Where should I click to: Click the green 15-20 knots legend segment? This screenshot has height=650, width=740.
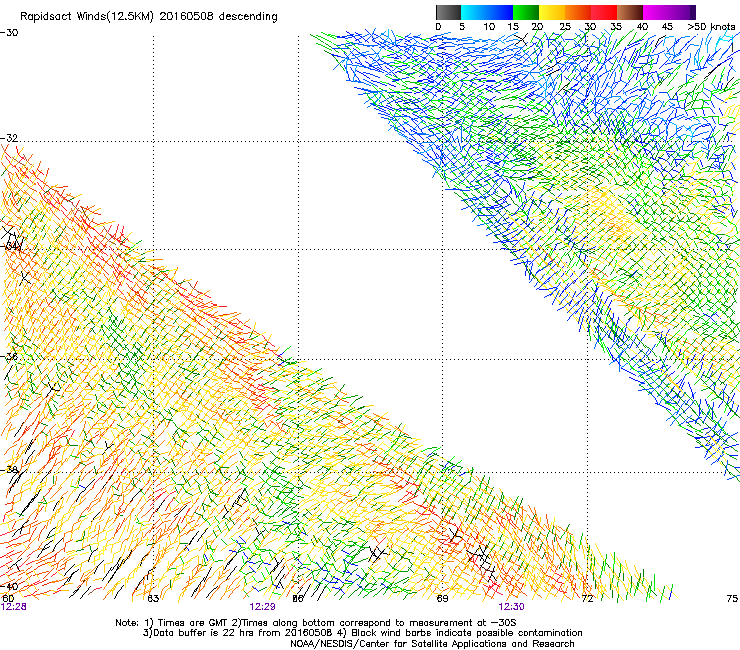tap(526, 12)
